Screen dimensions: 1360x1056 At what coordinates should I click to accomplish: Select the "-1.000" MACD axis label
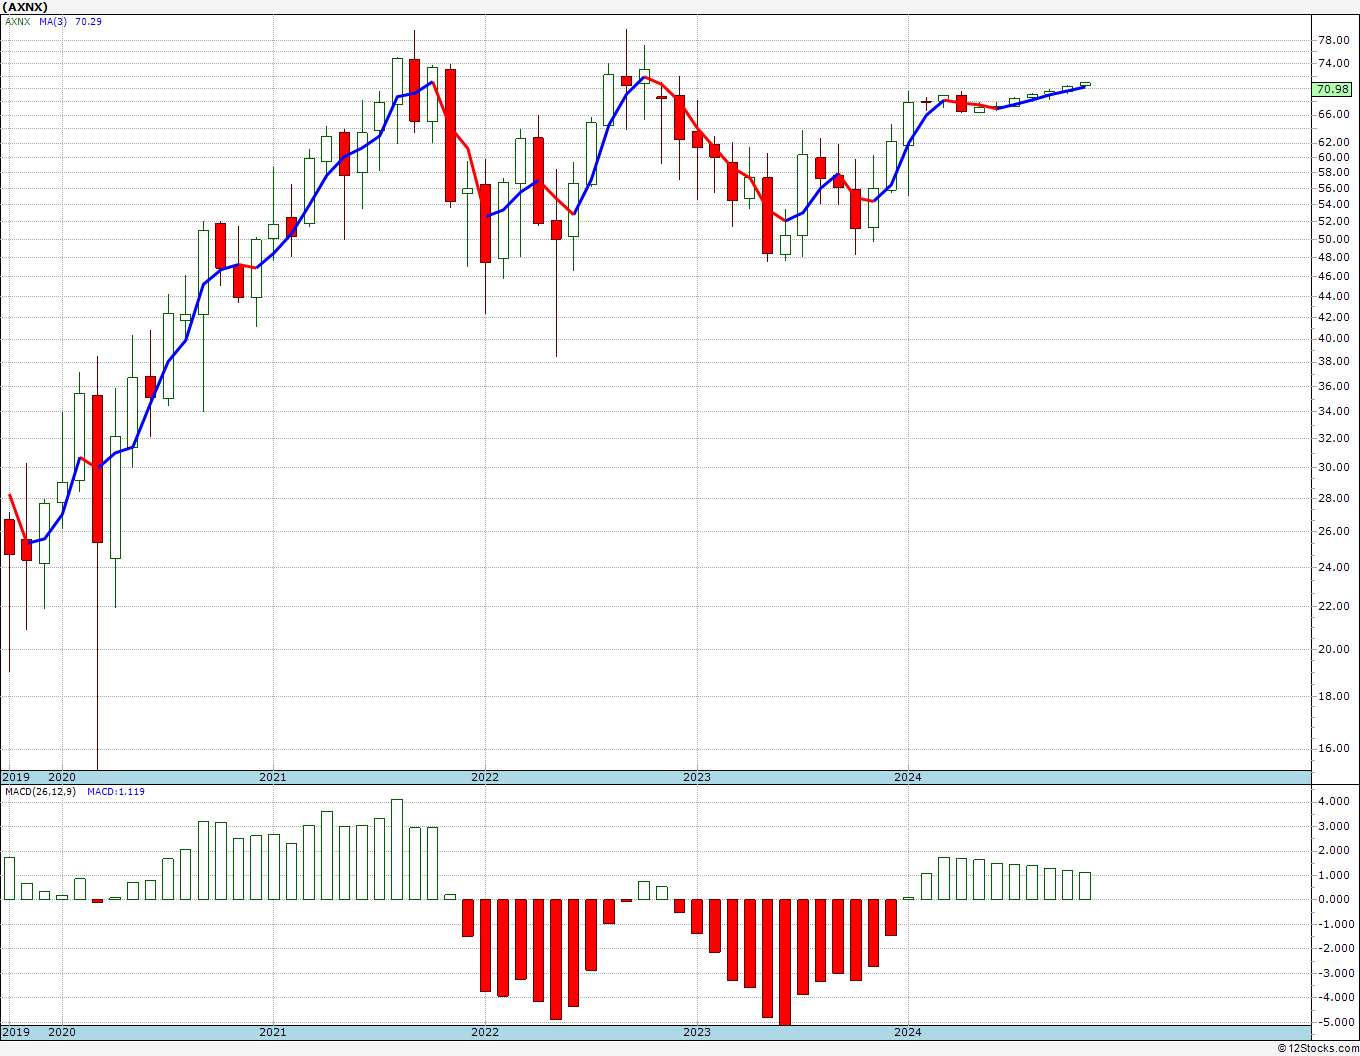[x=1334, y=924]
